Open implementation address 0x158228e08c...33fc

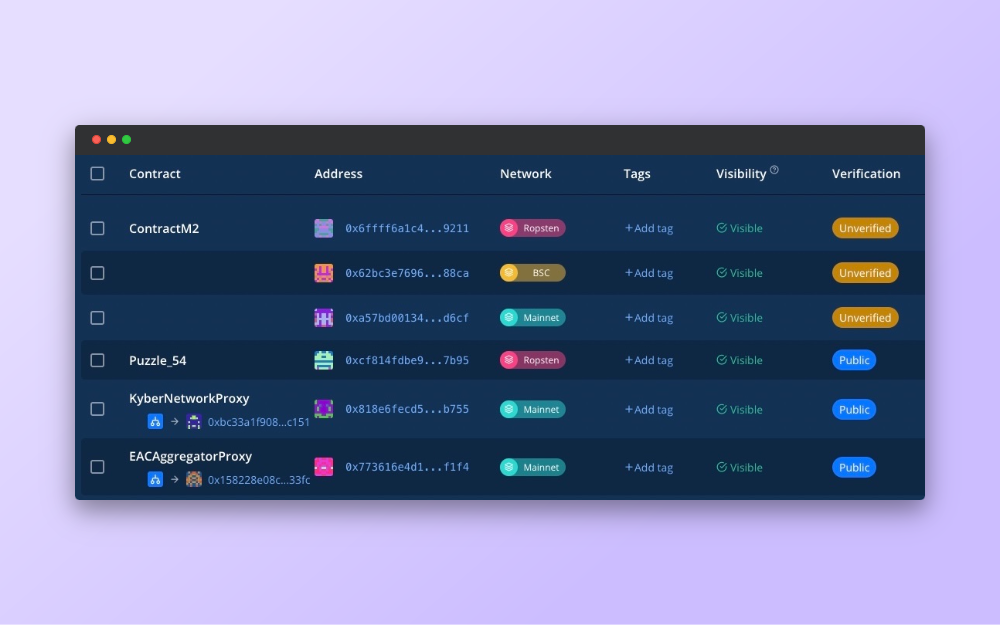[x=259, y=480]
